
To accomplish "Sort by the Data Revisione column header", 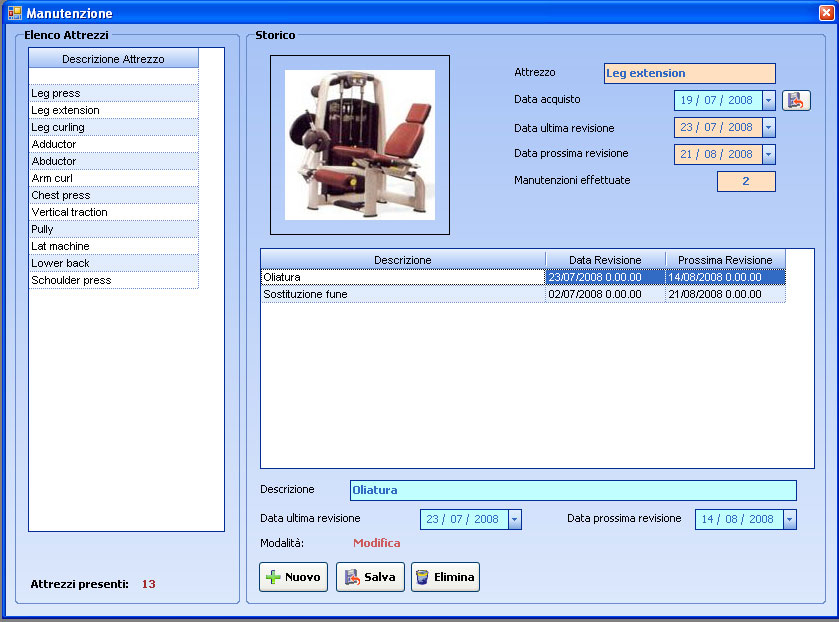I will click(605, 260).
